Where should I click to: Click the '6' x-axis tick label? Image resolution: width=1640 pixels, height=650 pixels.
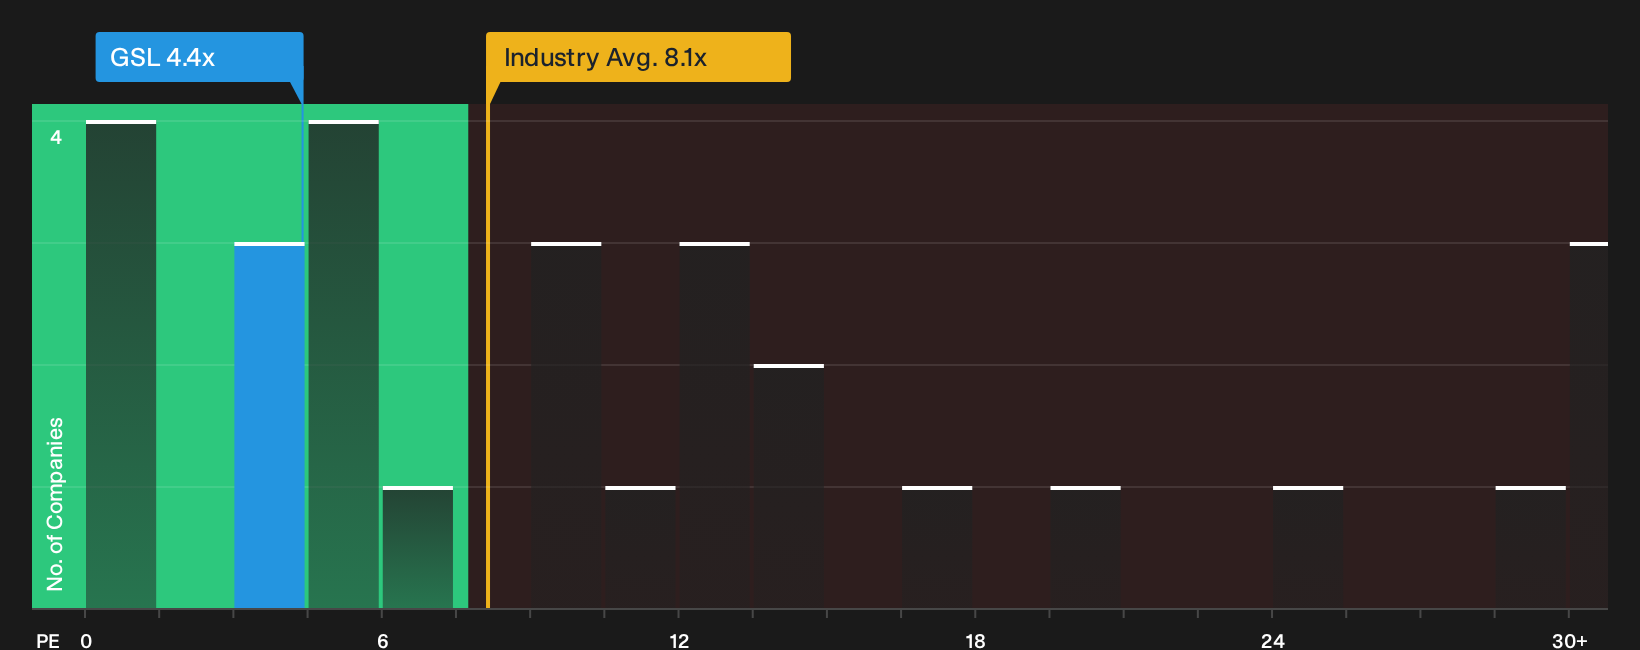pos(383,641)
